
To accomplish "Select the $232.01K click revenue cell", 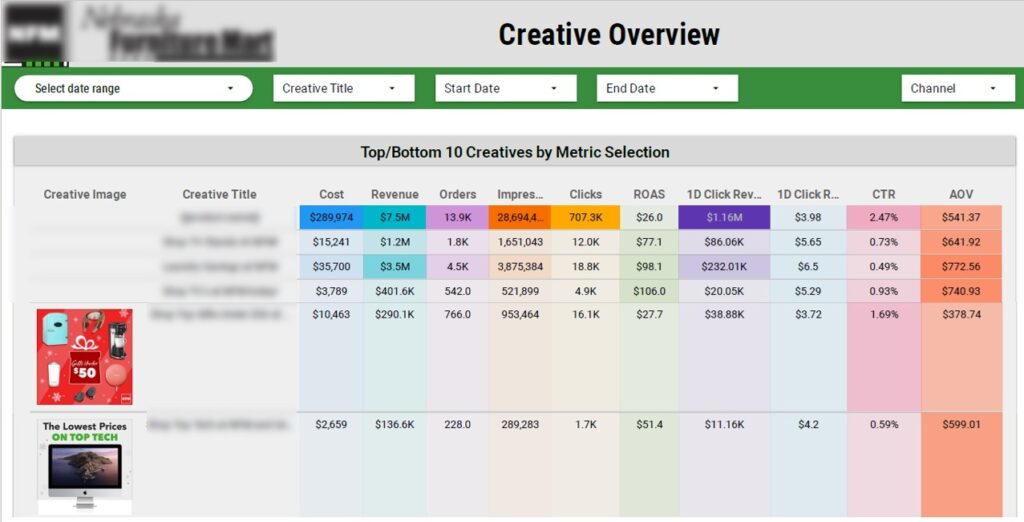I will coord(724,267).
